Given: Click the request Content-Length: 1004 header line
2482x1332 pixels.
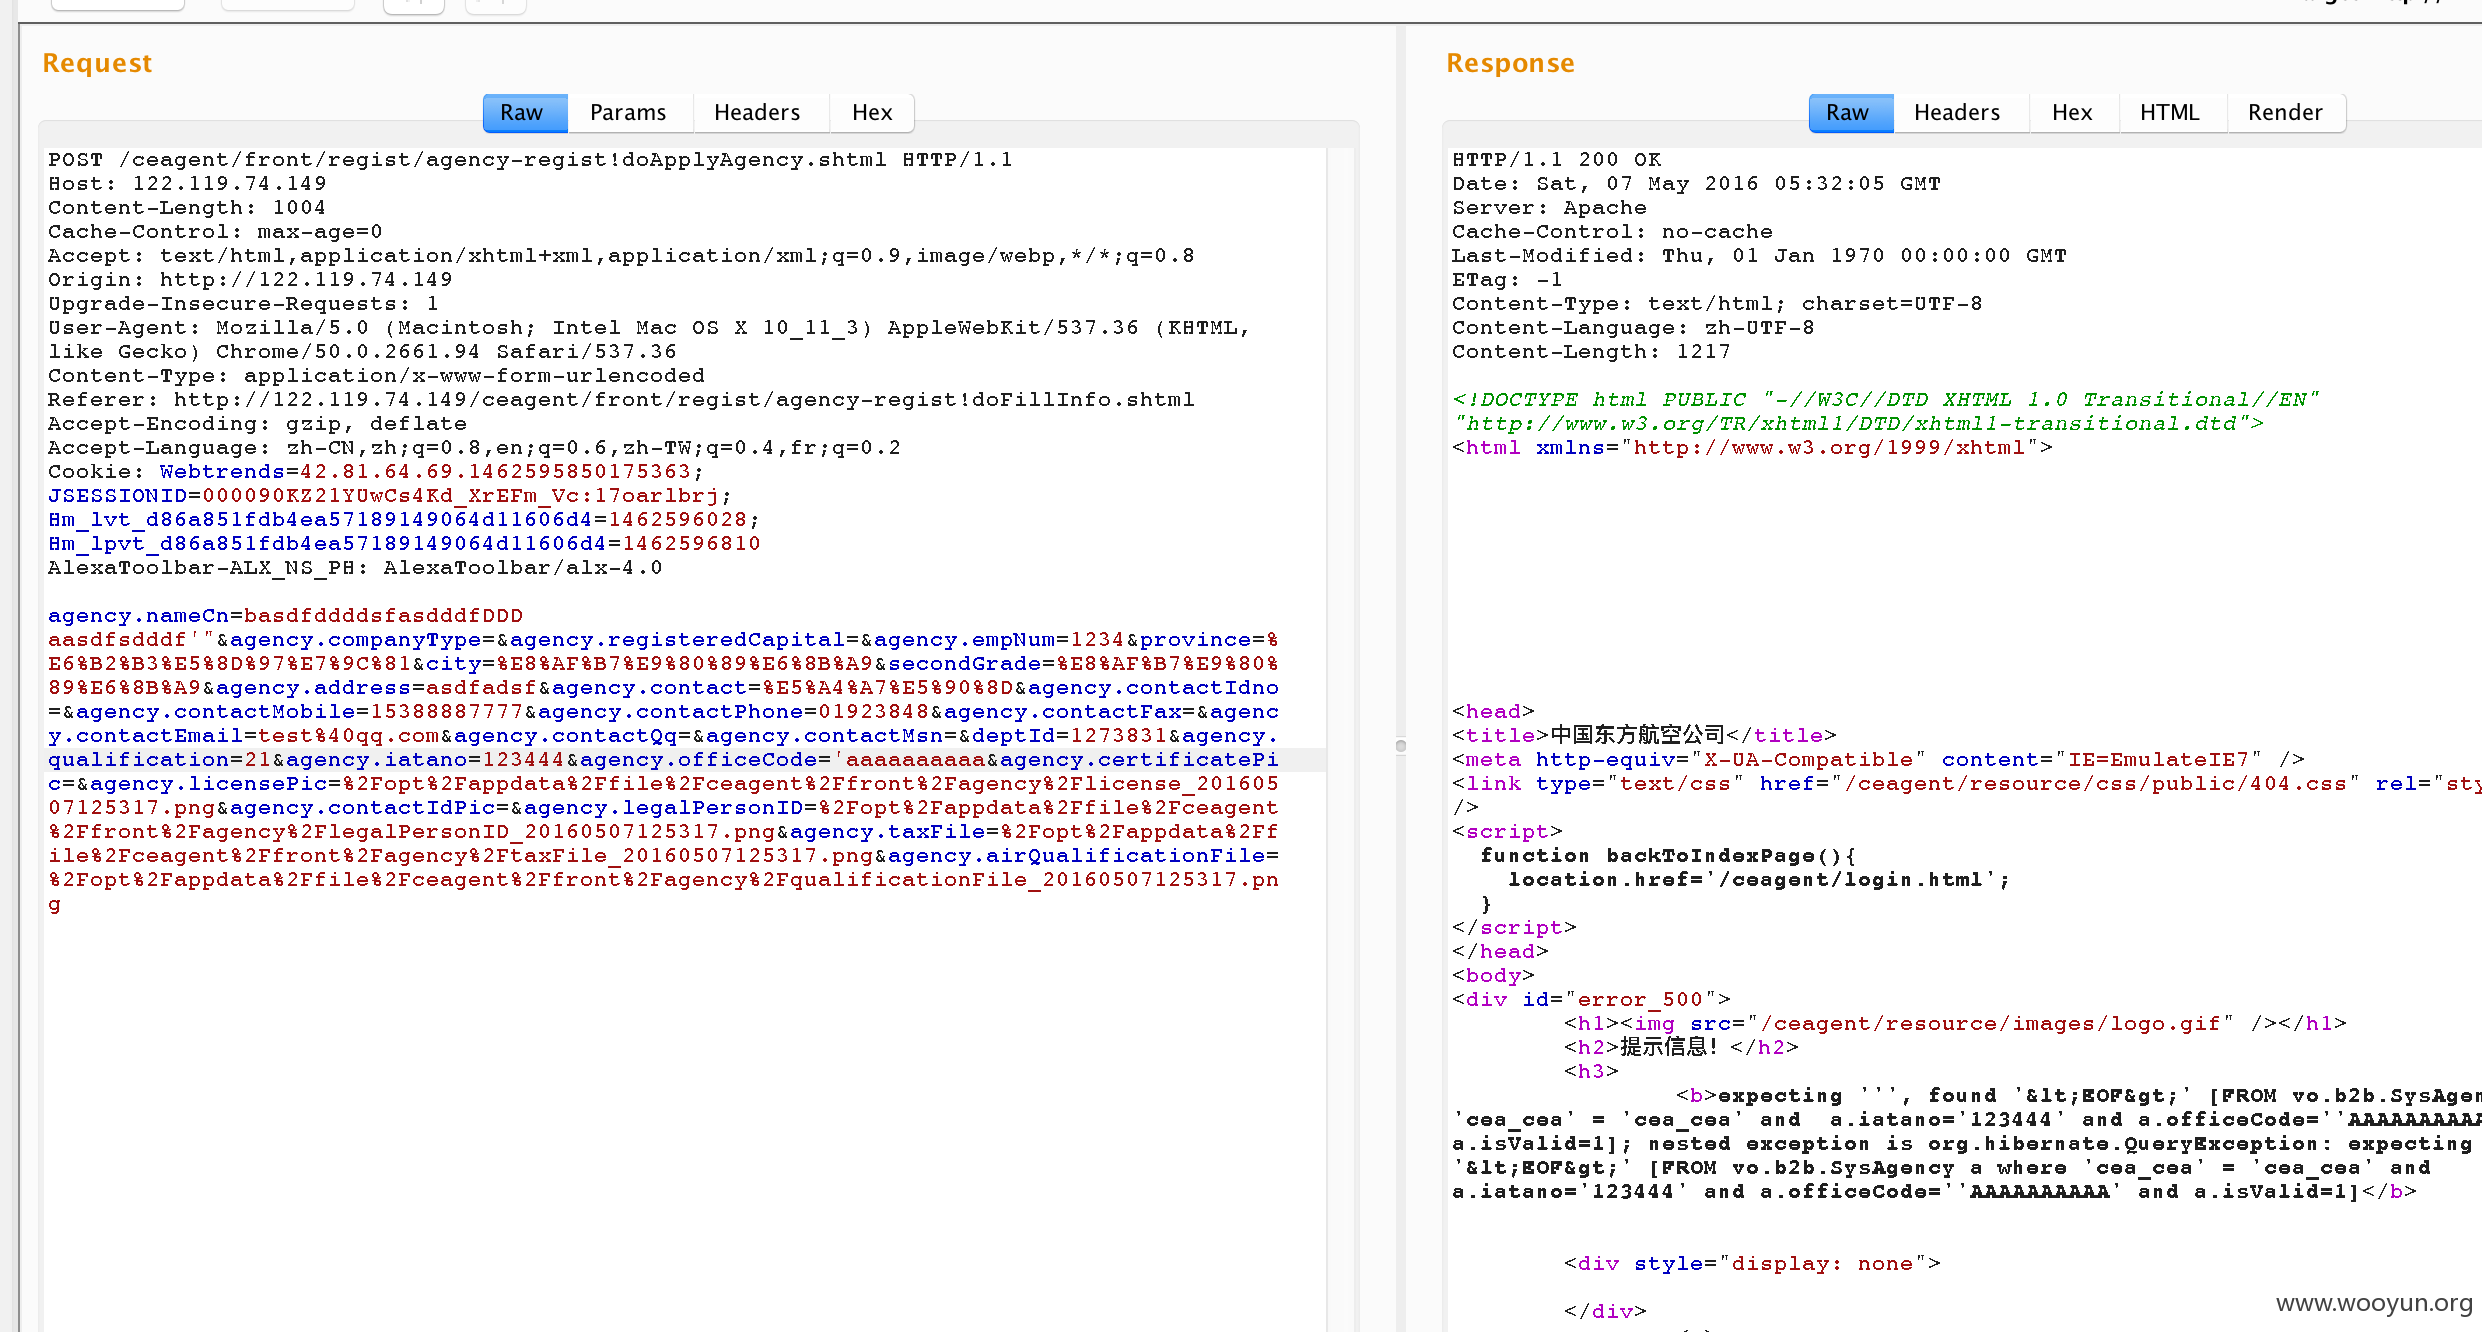Looking at the screenshot, I should pos(187,208).
